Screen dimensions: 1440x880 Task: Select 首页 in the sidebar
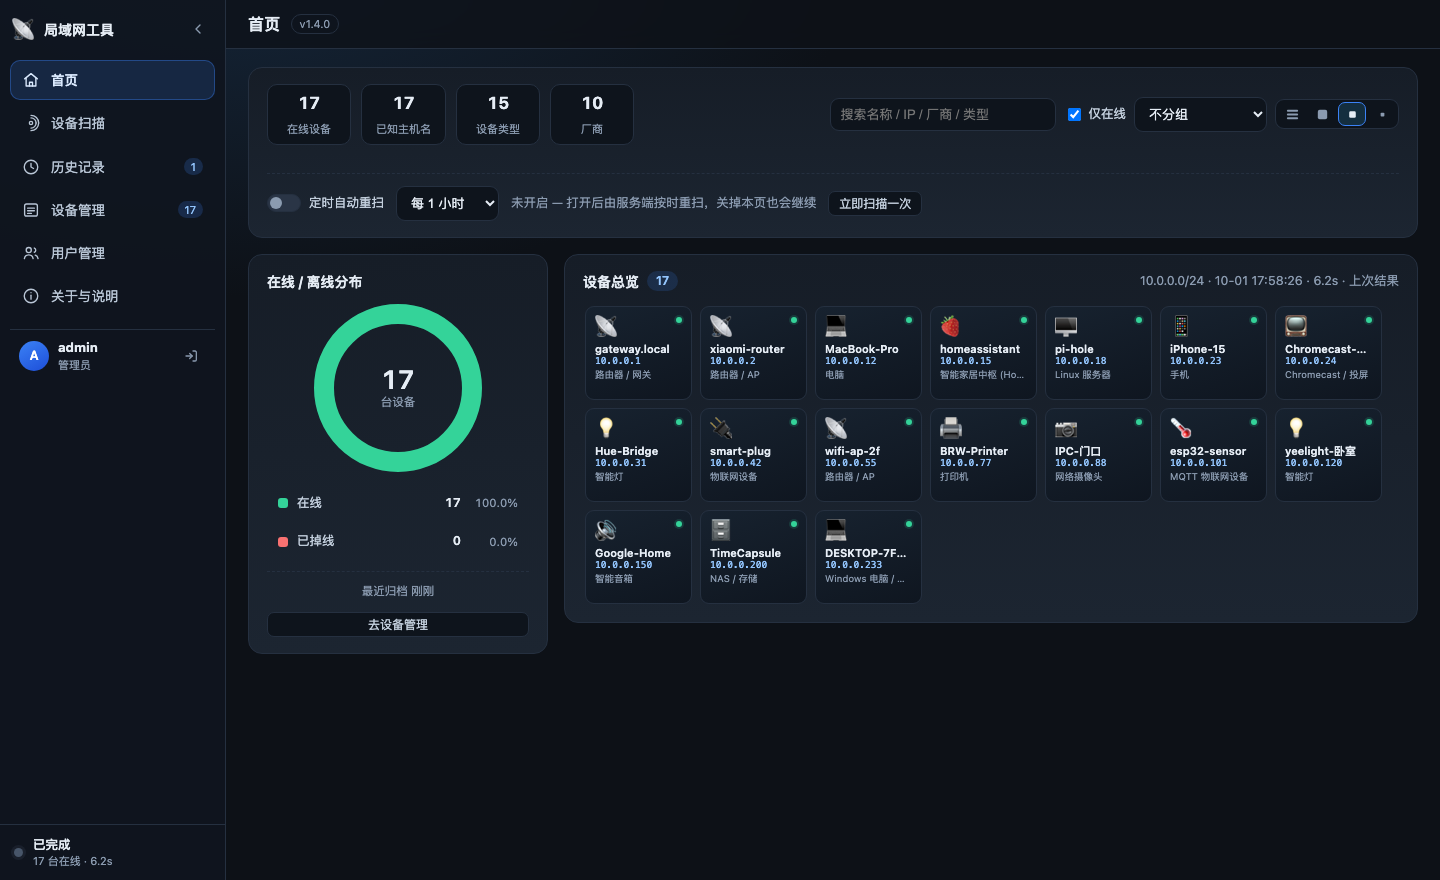coord(112,80)
